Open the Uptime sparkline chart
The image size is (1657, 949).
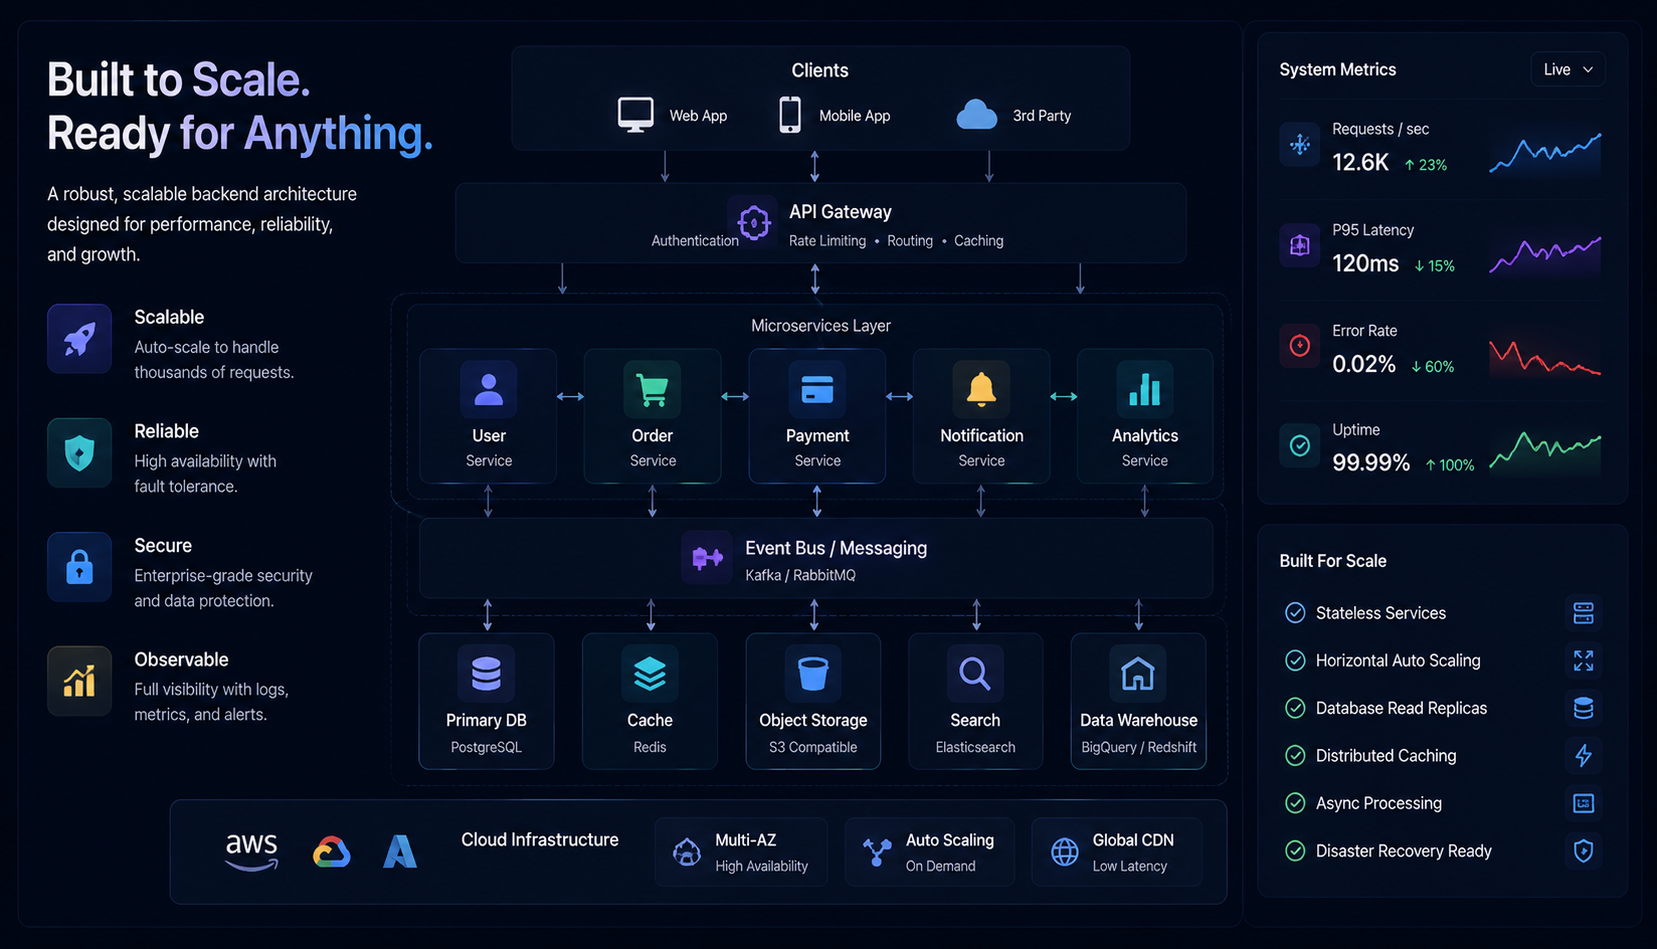coord(1545,451)
